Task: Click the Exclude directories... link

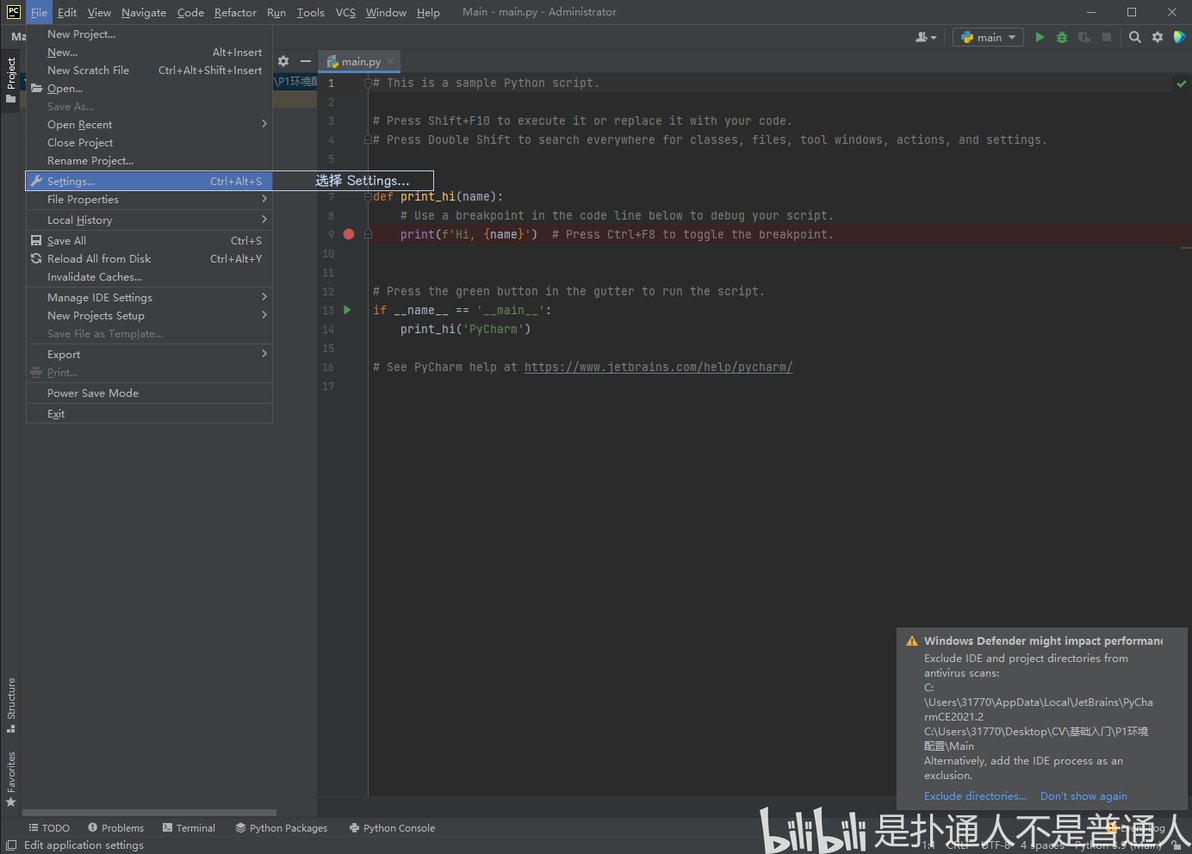Action: pyautogui.click(x=975, y=796)
